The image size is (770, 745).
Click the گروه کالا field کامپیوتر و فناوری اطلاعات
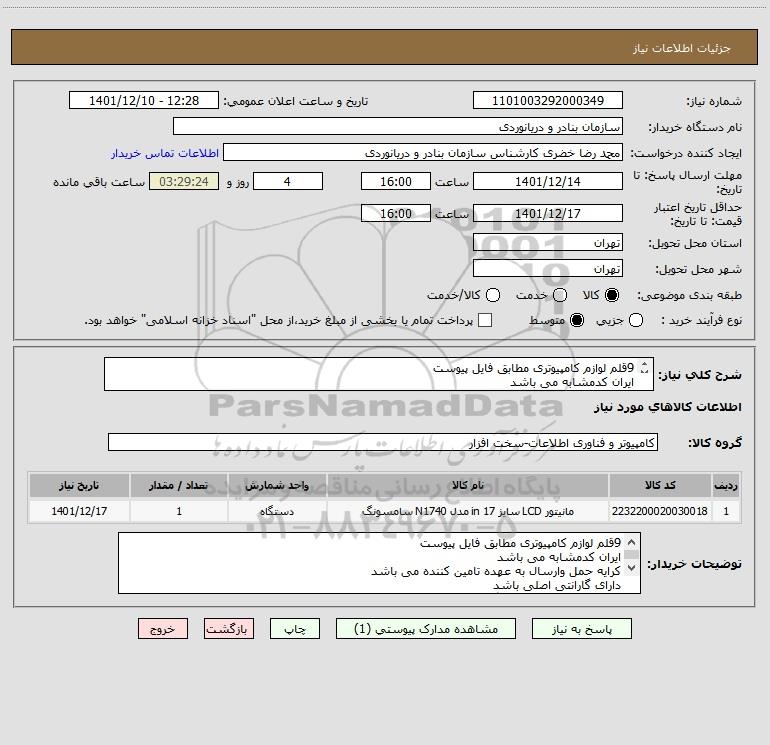click(383, 442)
